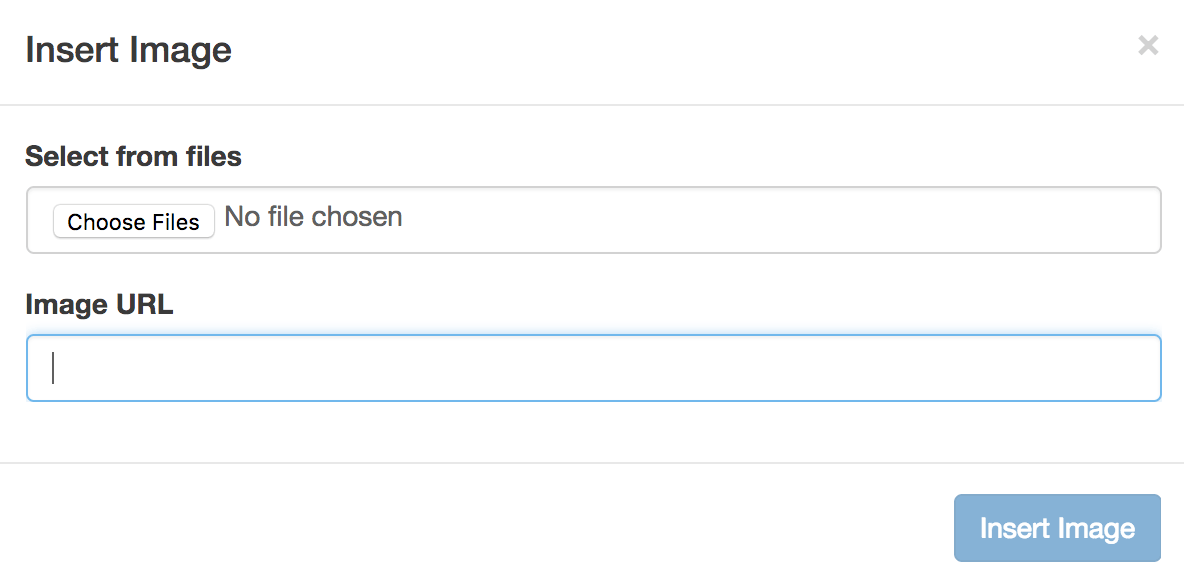Click the 'Select from files' label
1184x586 pixels.
click(x=133, y=157)
